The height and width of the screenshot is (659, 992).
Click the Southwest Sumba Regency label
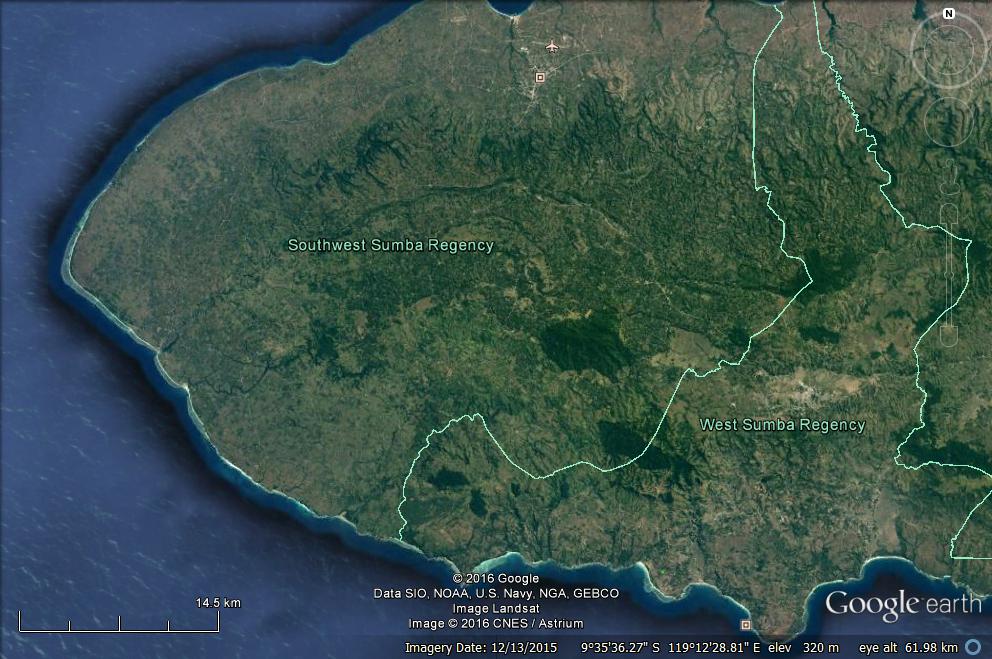390,245
